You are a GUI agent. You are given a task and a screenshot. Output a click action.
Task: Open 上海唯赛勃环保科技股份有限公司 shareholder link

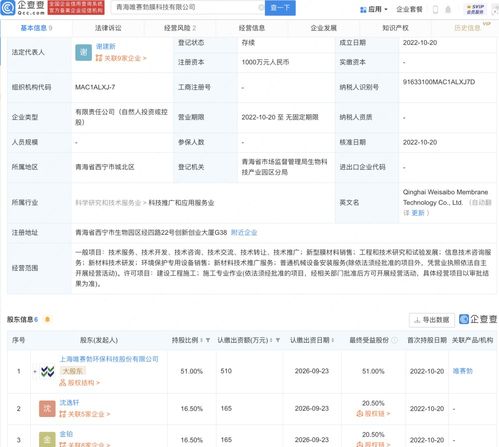[x=109, y=359]
